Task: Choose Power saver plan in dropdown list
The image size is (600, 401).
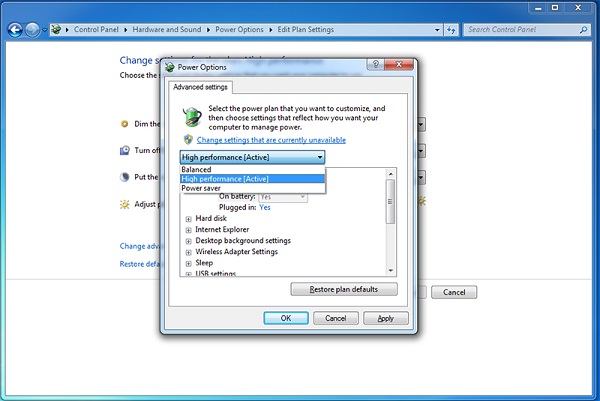Action: pyautogui.click(x=202, y=187)
